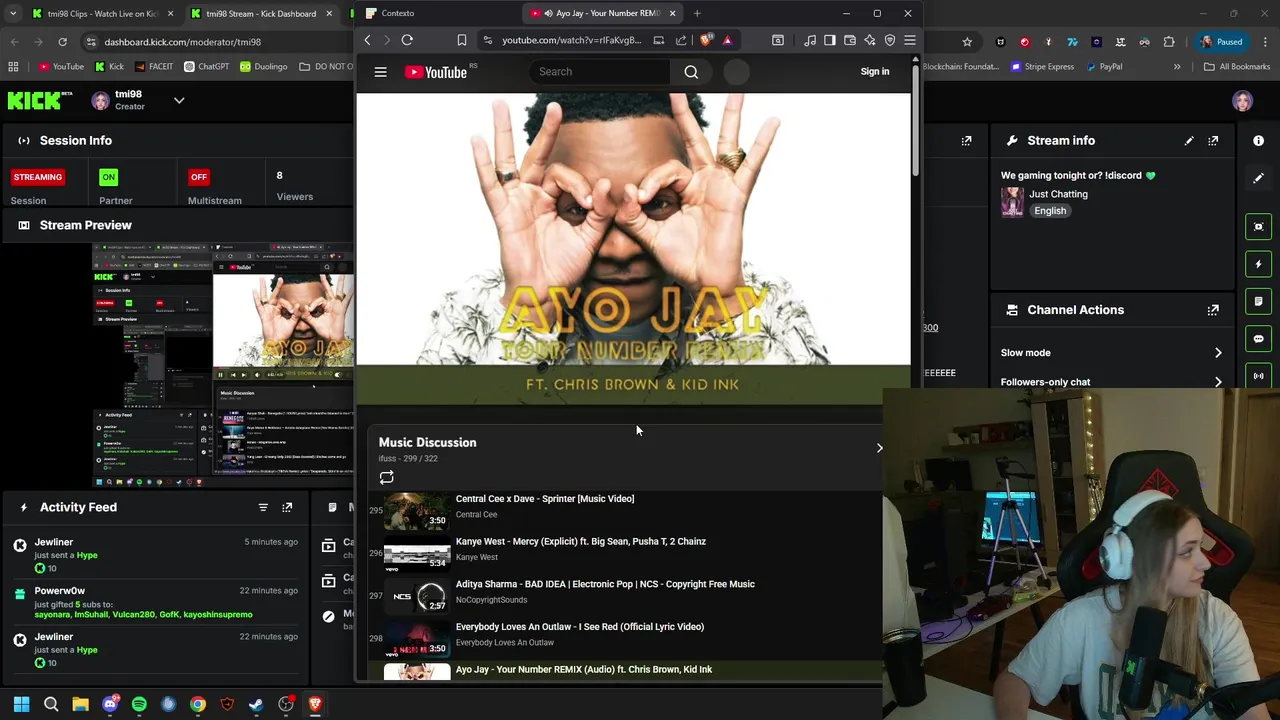Click the YouTube search magnifier button
This screenshot has height=720, width=1280.
point(691,72)
